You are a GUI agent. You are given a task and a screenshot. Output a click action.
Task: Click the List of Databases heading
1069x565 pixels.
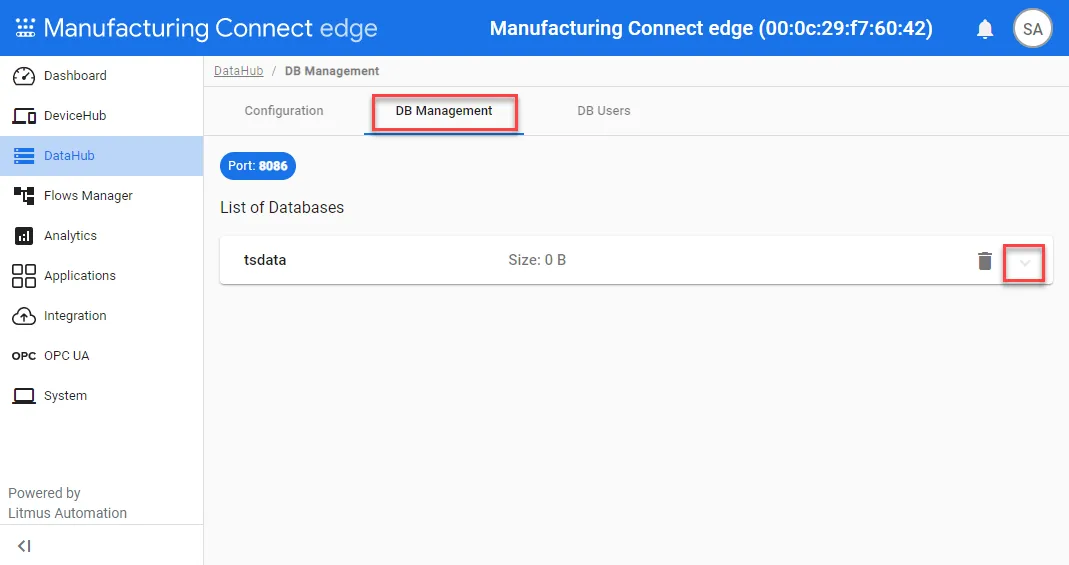click(x=282, y=208)
